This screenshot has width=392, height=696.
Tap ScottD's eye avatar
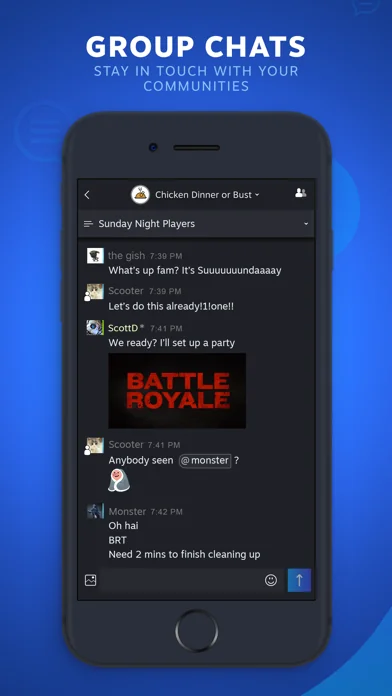click(x=95, y=328)
